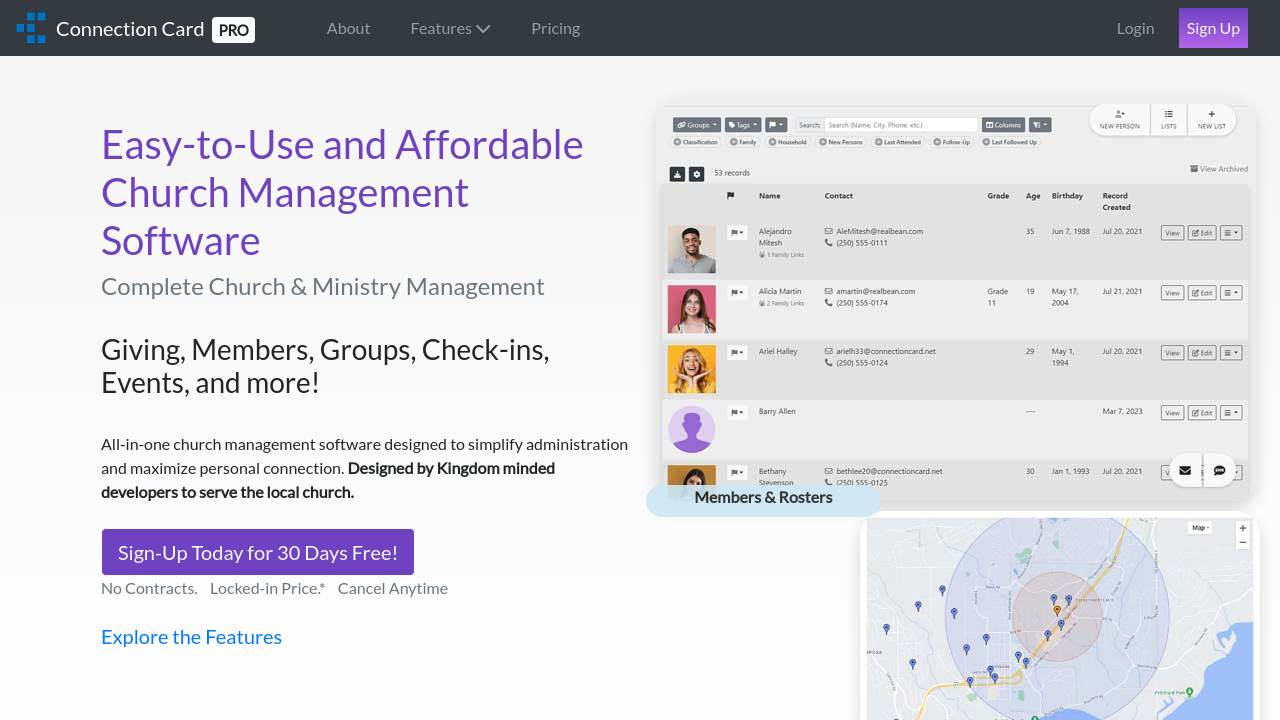
Task: Open the Tags filter dropdown
Action: pos(743,125)
